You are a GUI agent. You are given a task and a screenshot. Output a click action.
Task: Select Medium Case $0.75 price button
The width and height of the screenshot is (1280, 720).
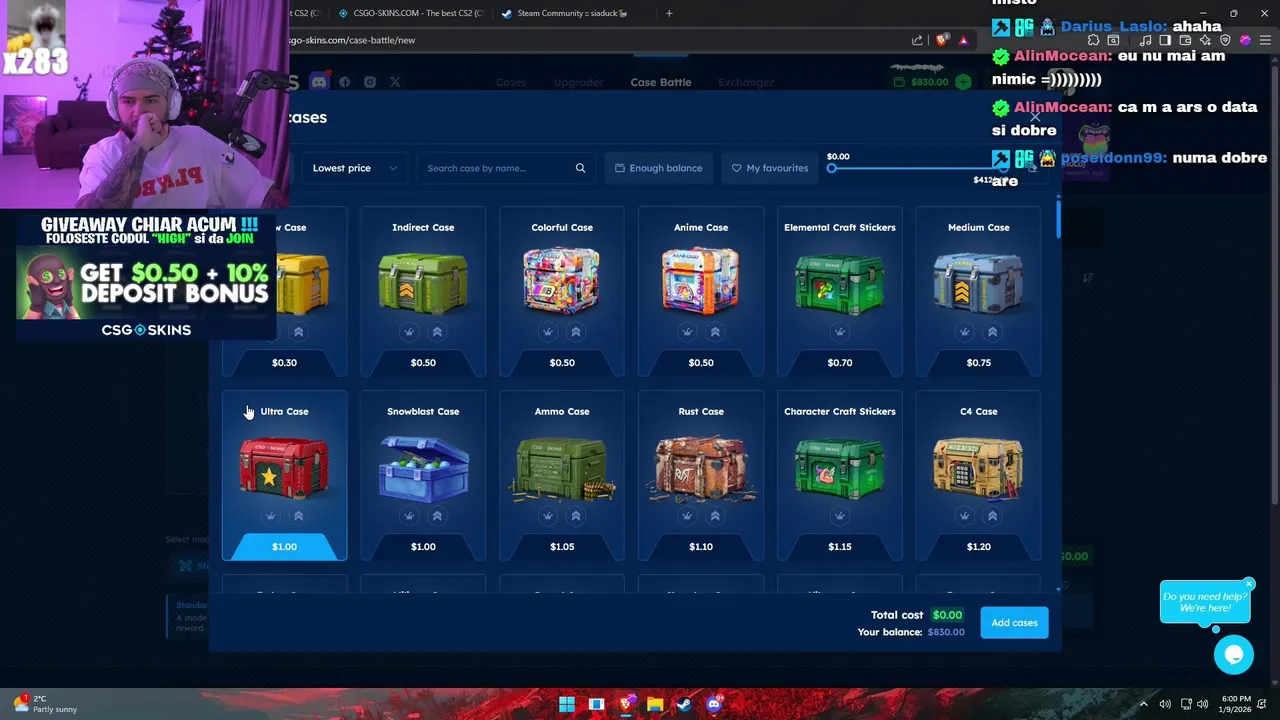coord(979,363)
